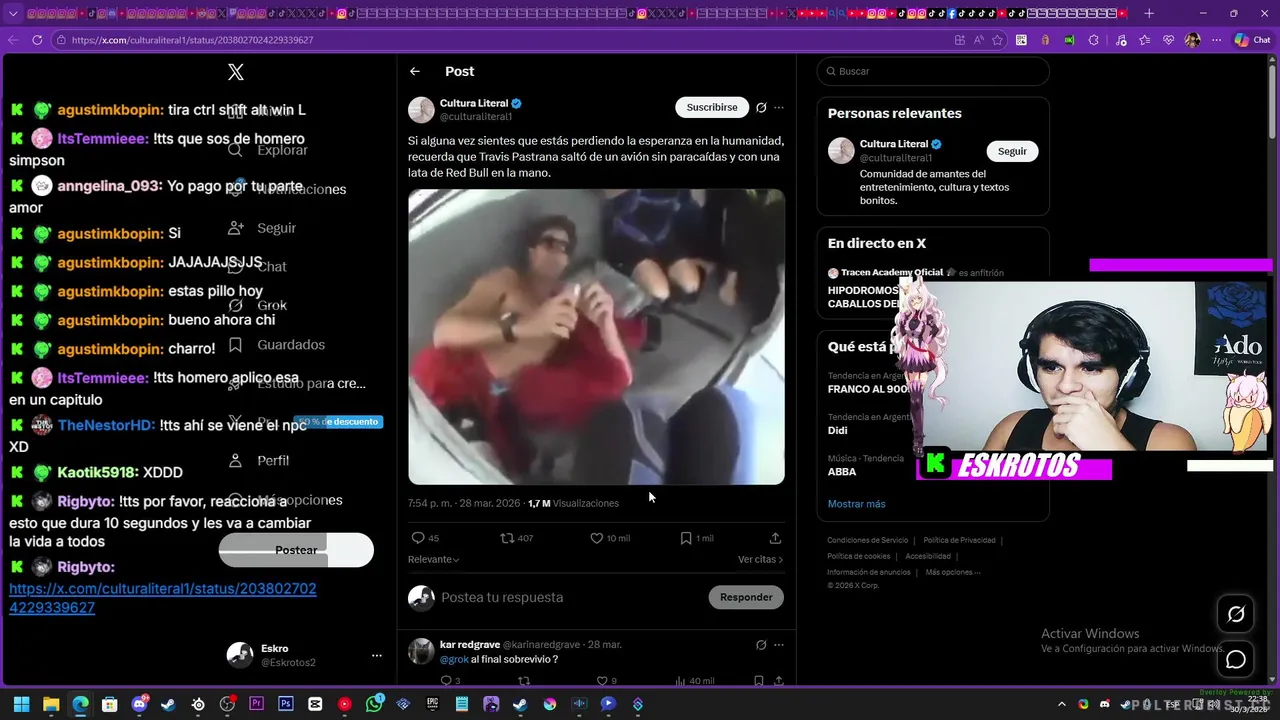This screenshot has height=720, width=1280.
Task: Follow Cultura Literal with Seguir button
Action: [1012, 151]
